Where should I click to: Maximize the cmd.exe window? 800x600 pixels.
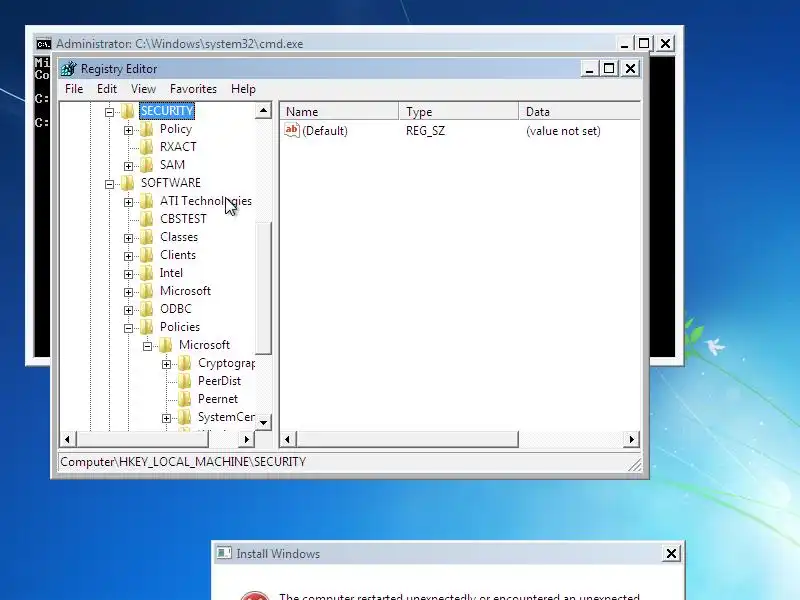pyautogui.click(x=644, y=43)
